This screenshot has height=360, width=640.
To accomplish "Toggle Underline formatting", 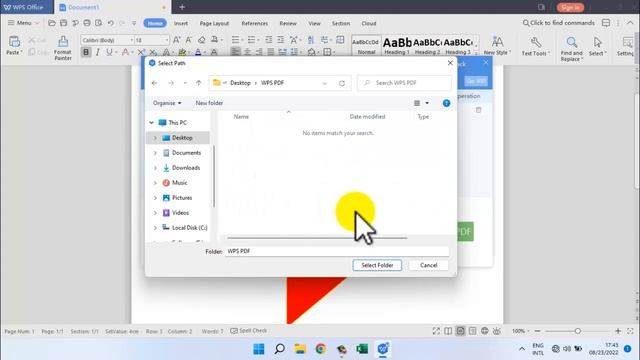I will pos(109,52).
